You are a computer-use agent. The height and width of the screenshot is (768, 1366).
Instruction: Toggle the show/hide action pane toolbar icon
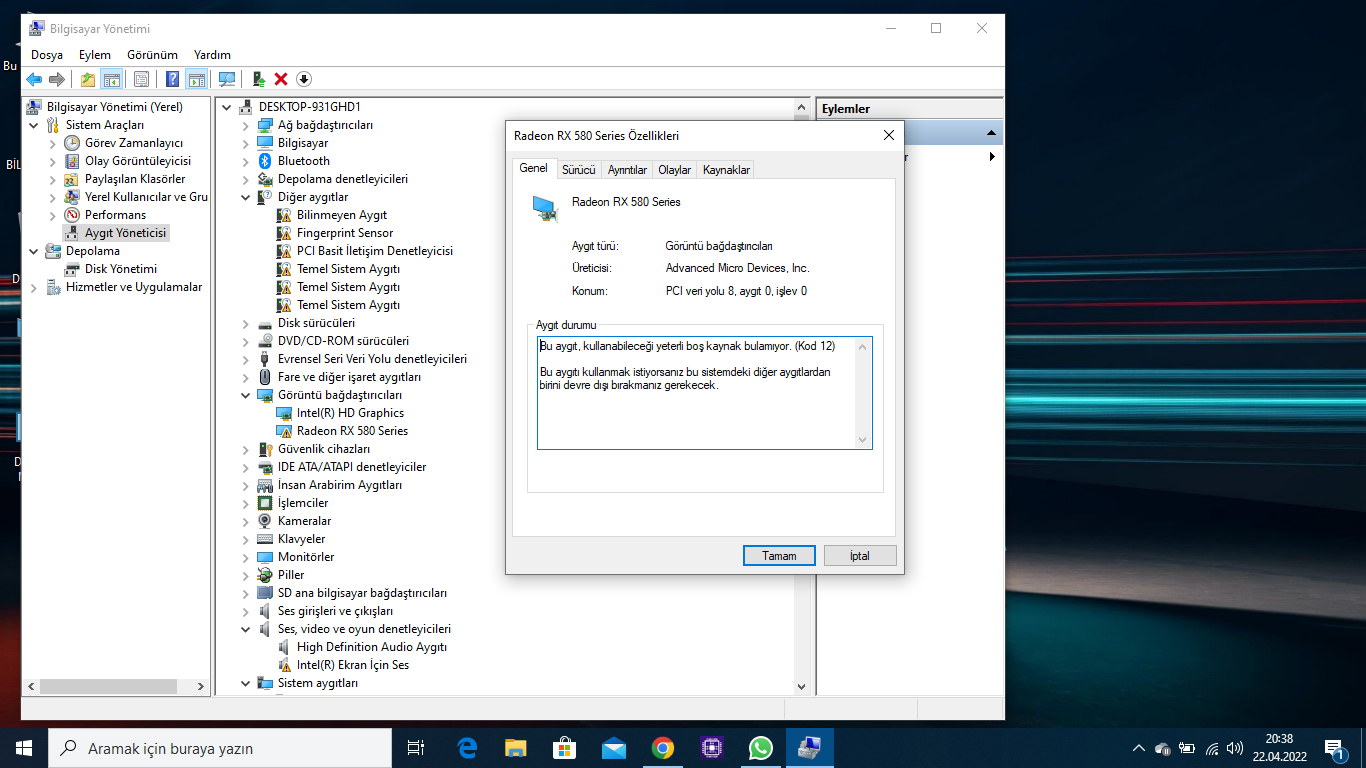(196, 79)
